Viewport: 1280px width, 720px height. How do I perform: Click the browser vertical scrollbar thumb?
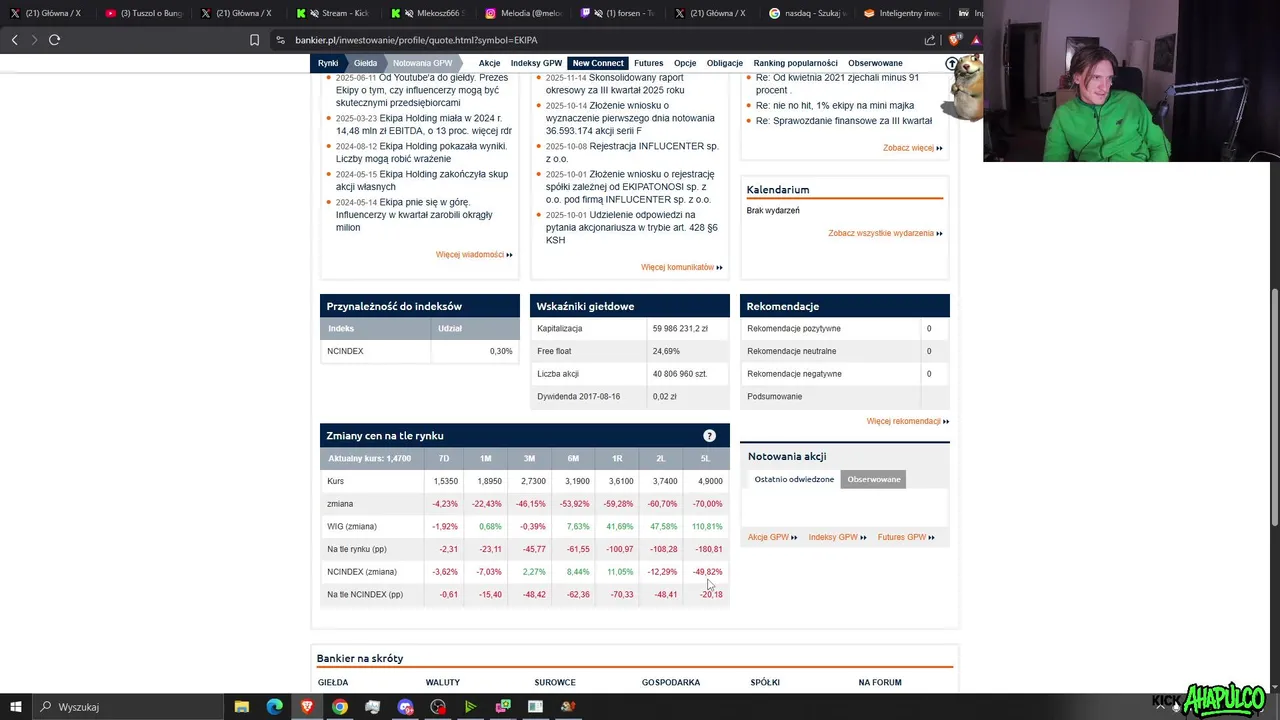pyautogui.click(x=1274, y=405)
